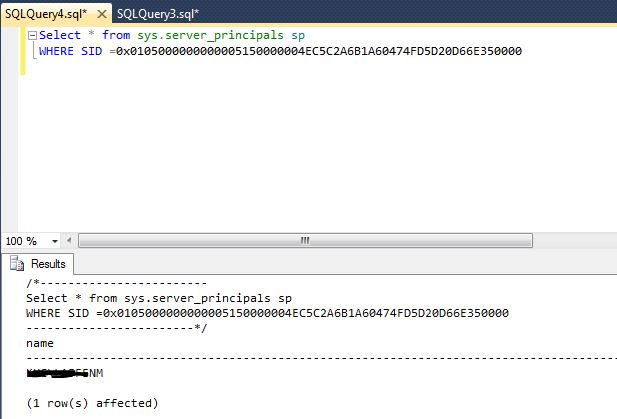The height and width of the screenshot is (419, 617).
Task: Click the zoom percentage value field
Action: click(20, 241)
